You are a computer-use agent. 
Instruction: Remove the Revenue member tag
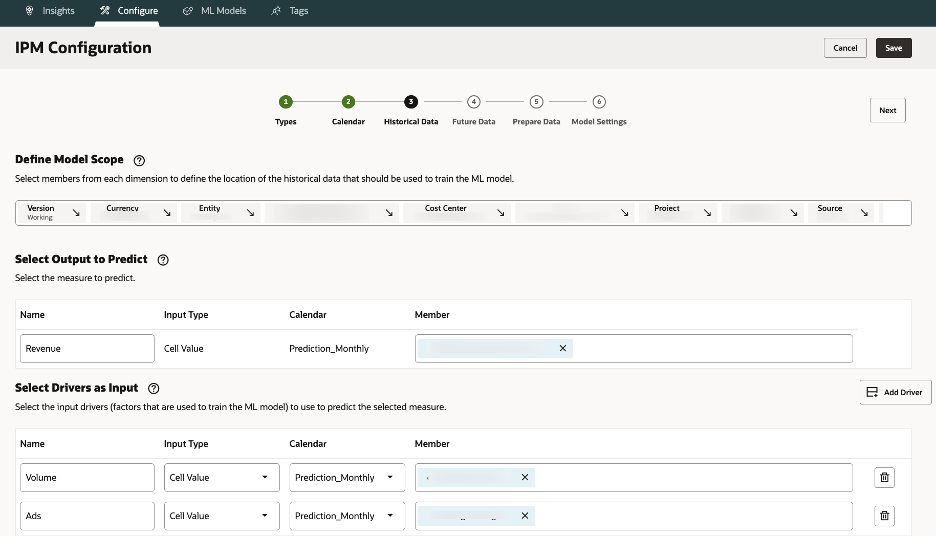pos(563,348)
